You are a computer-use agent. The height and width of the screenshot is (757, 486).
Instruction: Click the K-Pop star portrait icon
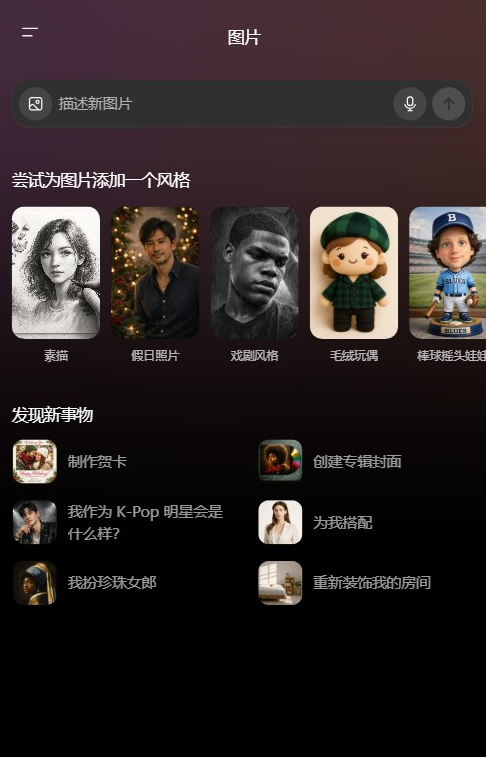[x=35, y=522]
